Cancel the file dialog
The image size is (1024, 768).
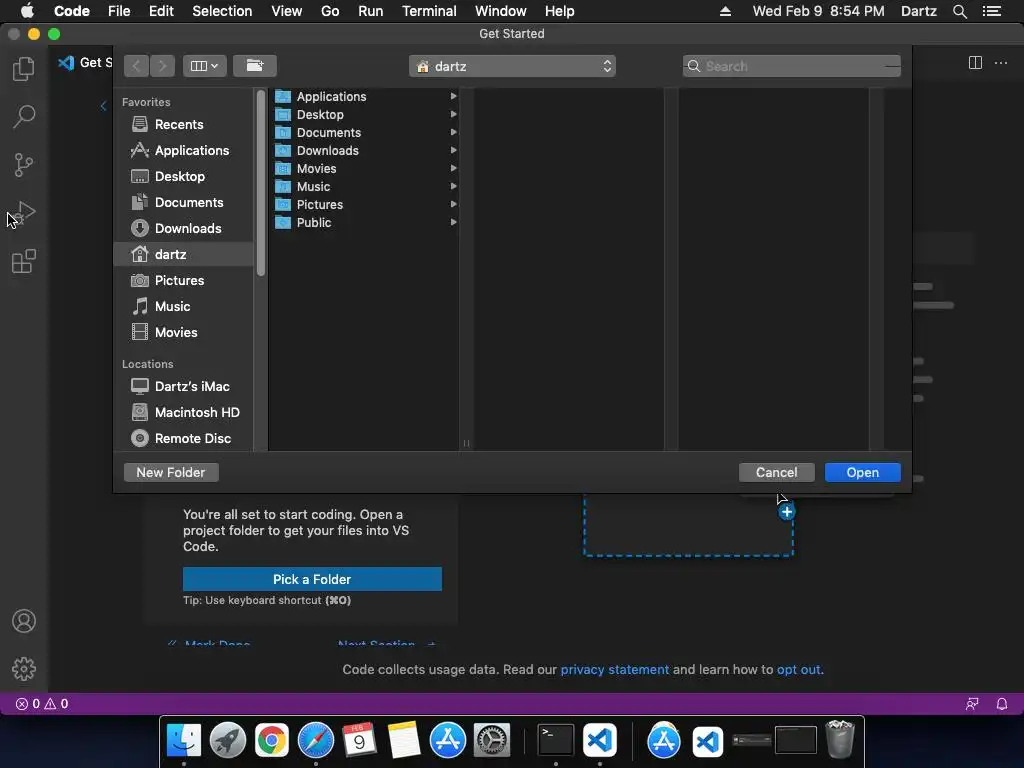(x=776, y=472)
